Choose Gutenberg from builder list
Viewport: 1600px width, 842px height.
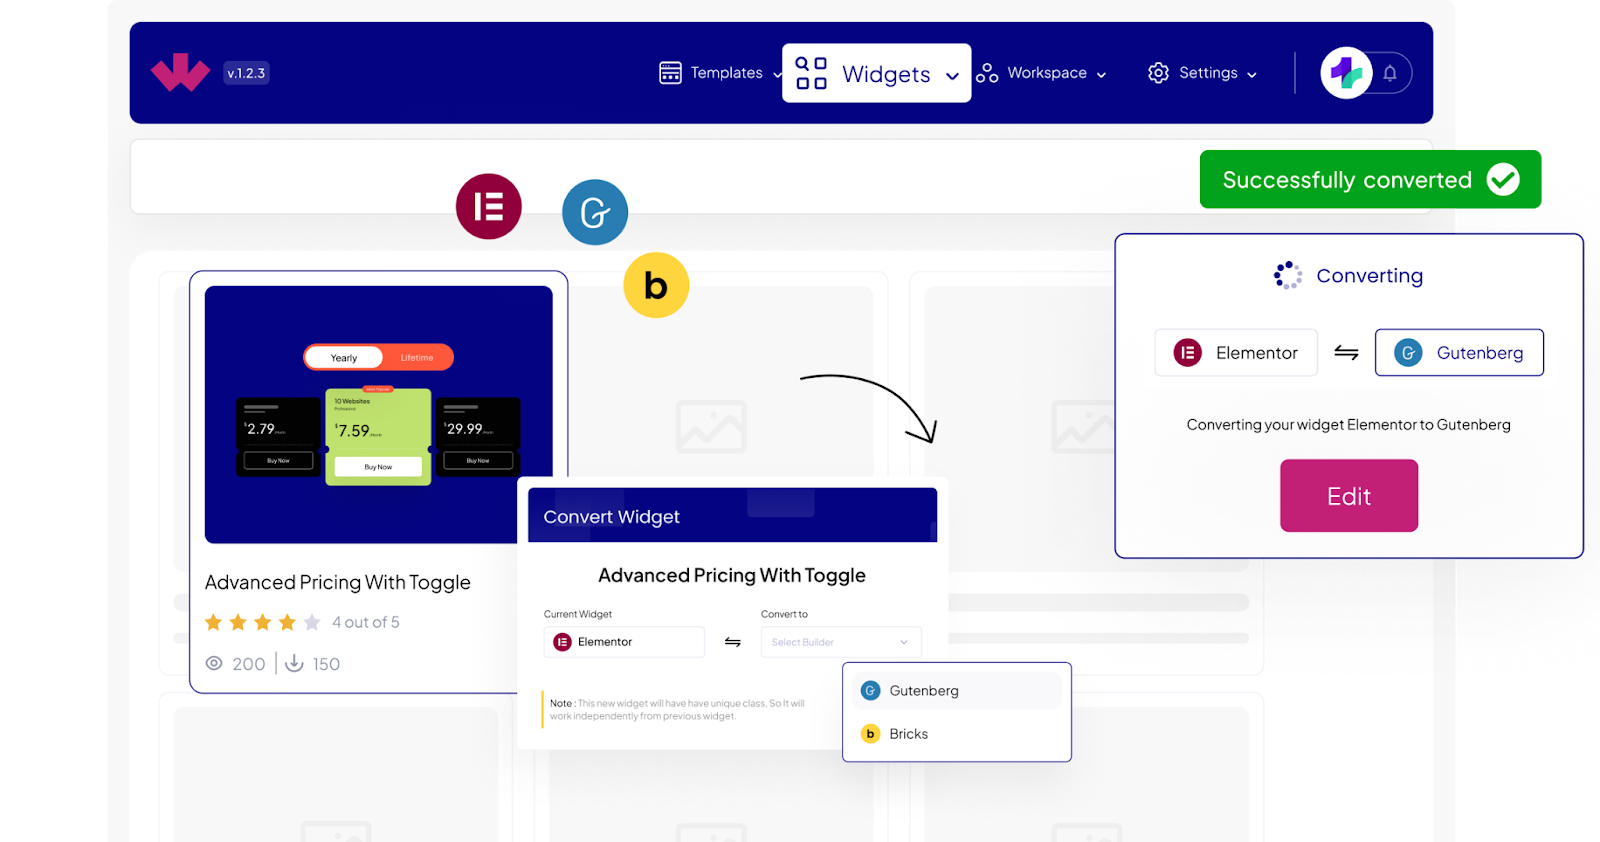click(x=957, y=691)
